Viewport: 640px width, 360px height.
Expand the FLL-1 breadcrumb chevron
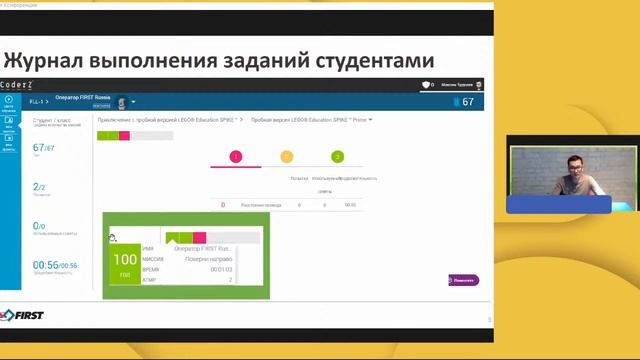[47, 102]
